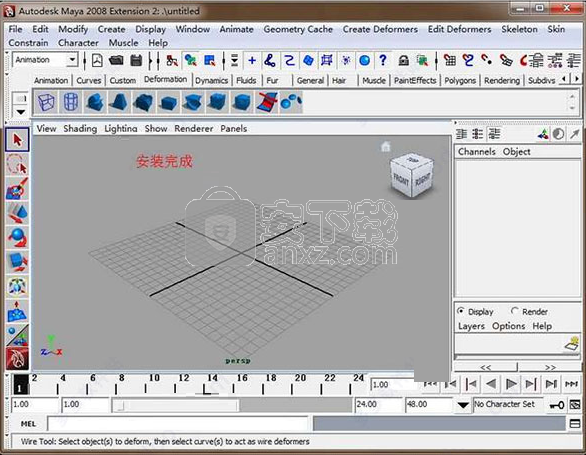
Task: Open the character set dropdown arrow
Action: [463, 405]
